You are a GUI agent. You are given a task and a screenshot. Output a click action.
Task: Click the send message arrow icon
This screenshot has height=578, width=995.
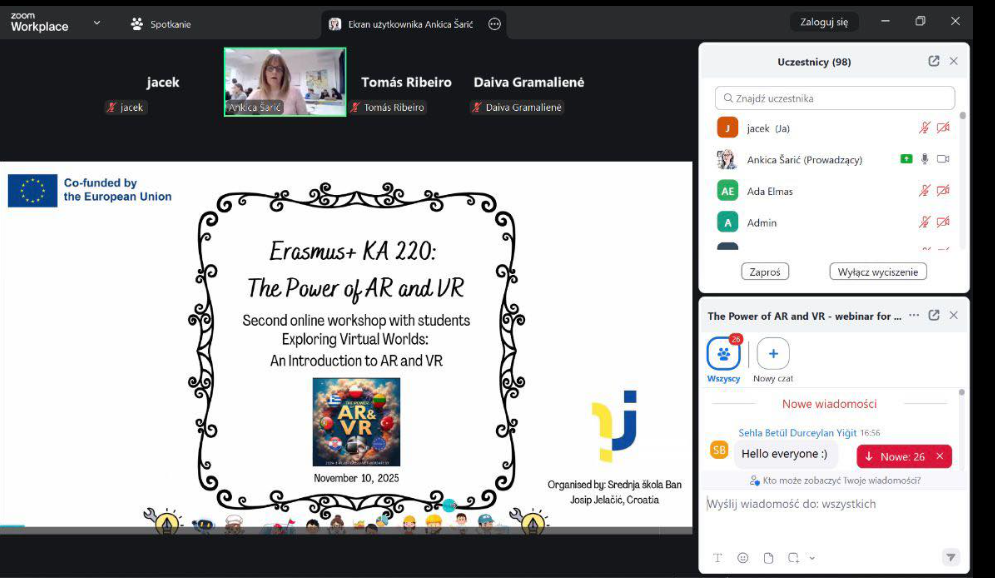pyautogui.click(x=950, y=557)
